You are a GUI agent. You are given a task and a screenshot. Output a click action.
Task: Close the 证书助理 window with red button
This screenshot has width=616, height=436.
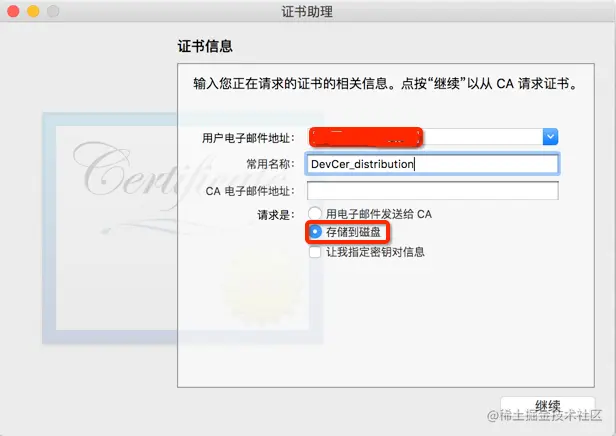(13, 11)
